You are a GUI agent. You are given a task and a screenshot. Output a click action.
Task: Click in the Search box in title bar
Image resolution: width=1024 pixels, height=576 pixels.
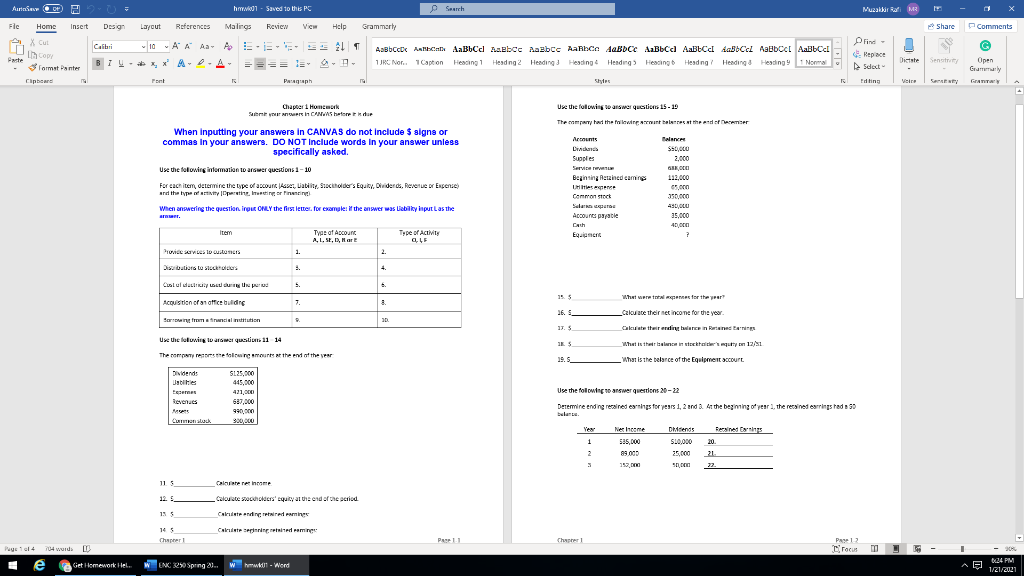coord(517,8)
